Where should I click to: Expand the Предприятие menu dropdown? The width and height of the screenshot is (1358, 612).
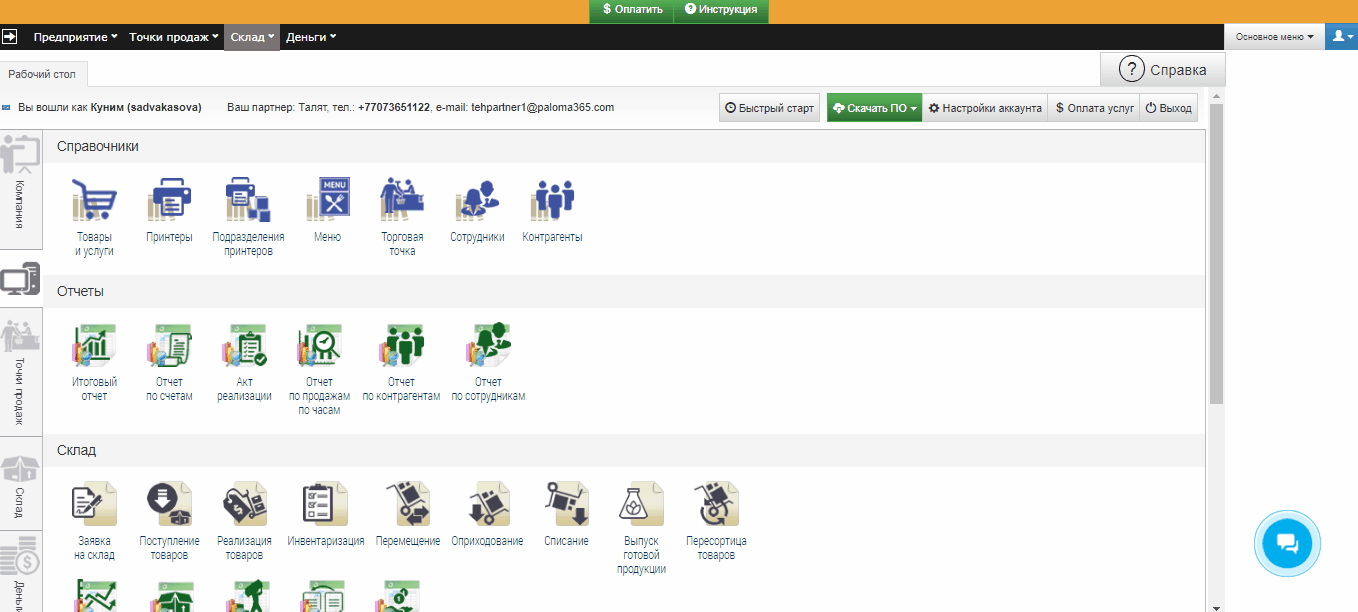(75, 37)
